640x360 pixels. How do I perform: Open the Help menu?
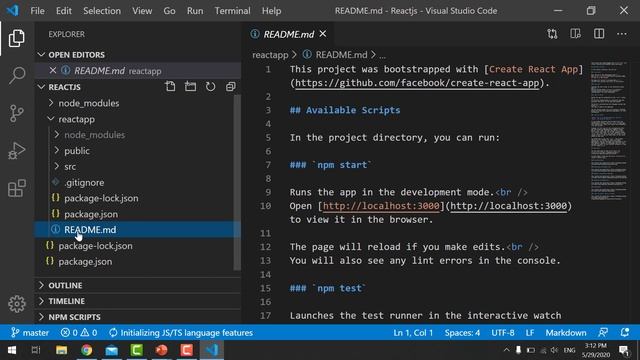(x=271, y=11)
